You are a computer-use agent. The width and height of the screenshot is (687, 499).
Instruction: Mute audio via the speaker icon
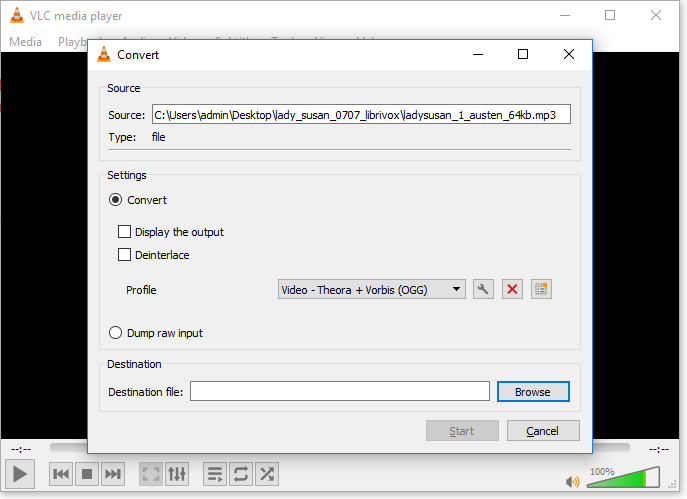pyautogui.click(x=573, y=481)
